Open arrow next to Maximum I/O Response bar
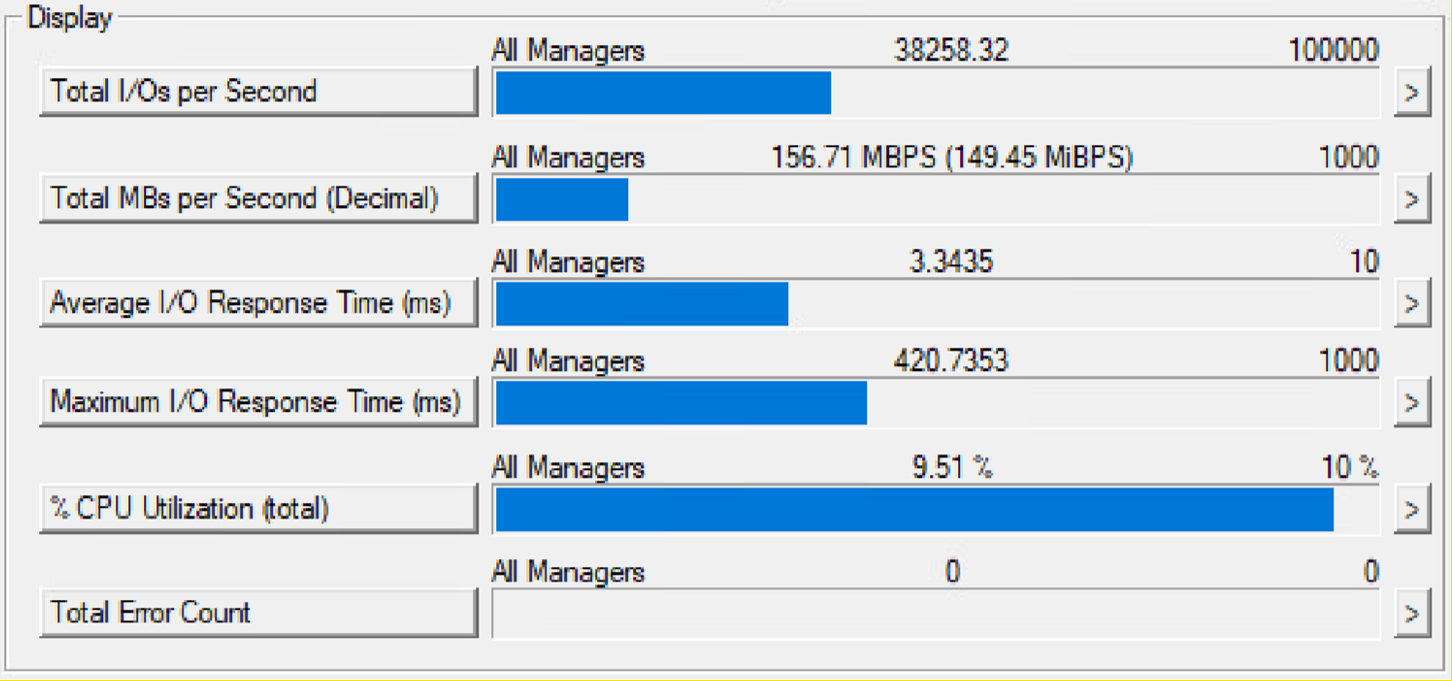This screenshot has height=681, width=1452. (1412, 404)
